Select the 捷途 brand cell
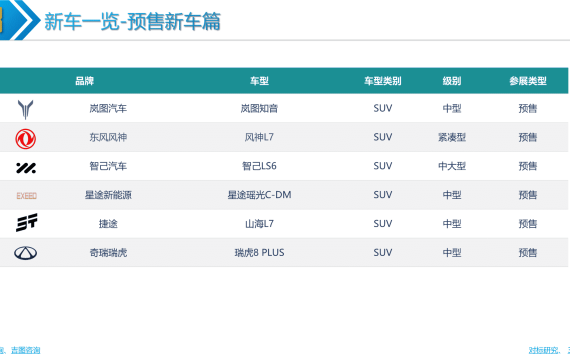The height and width of the screenshot is (360, 570). [108, 224]
